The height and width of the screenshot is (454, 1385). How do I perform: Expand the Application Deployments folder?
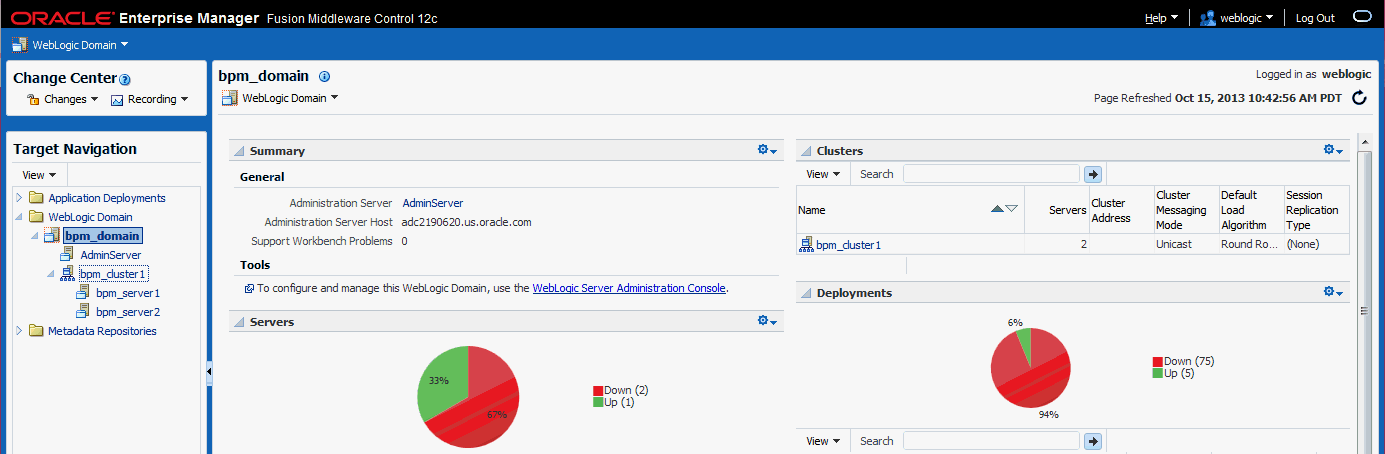[19, 198]
